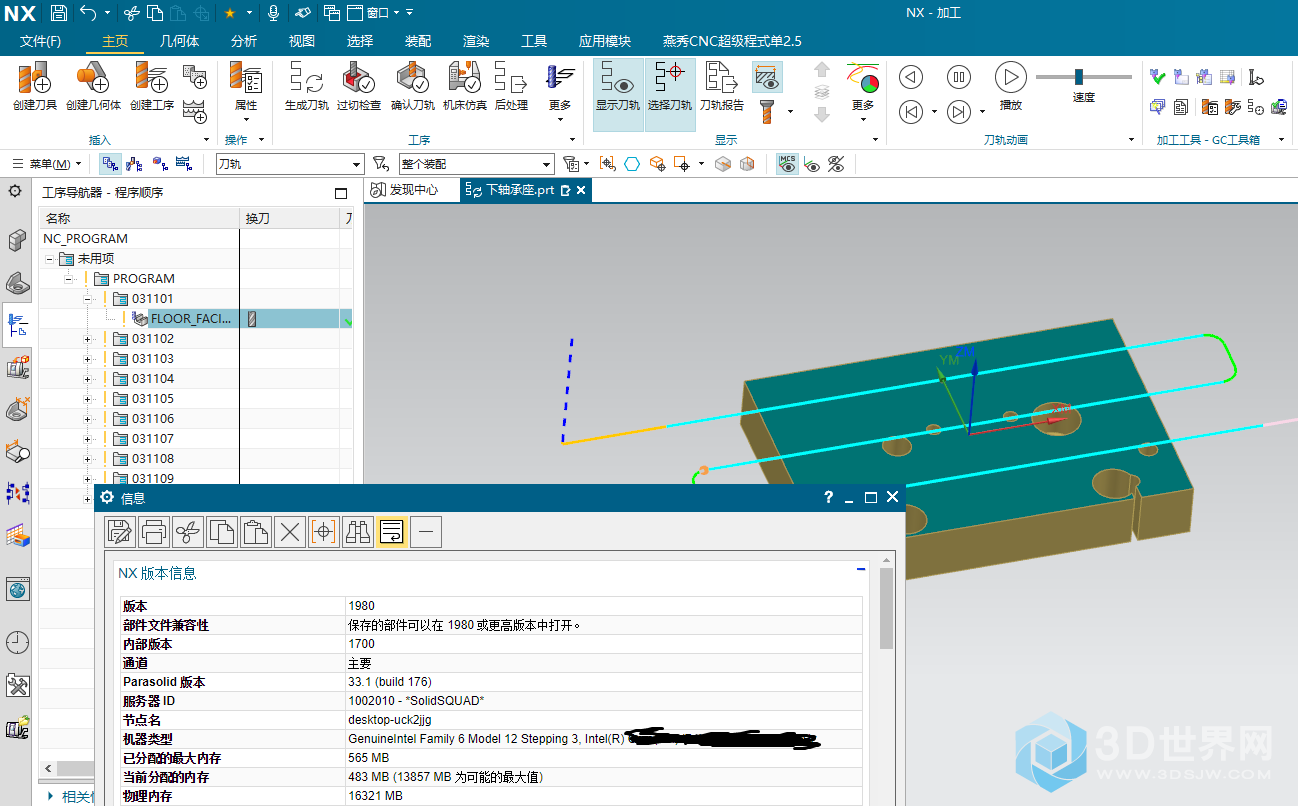Open the web browser globe icon in sidebar
1298x806 pixels.
coord(17,590)
